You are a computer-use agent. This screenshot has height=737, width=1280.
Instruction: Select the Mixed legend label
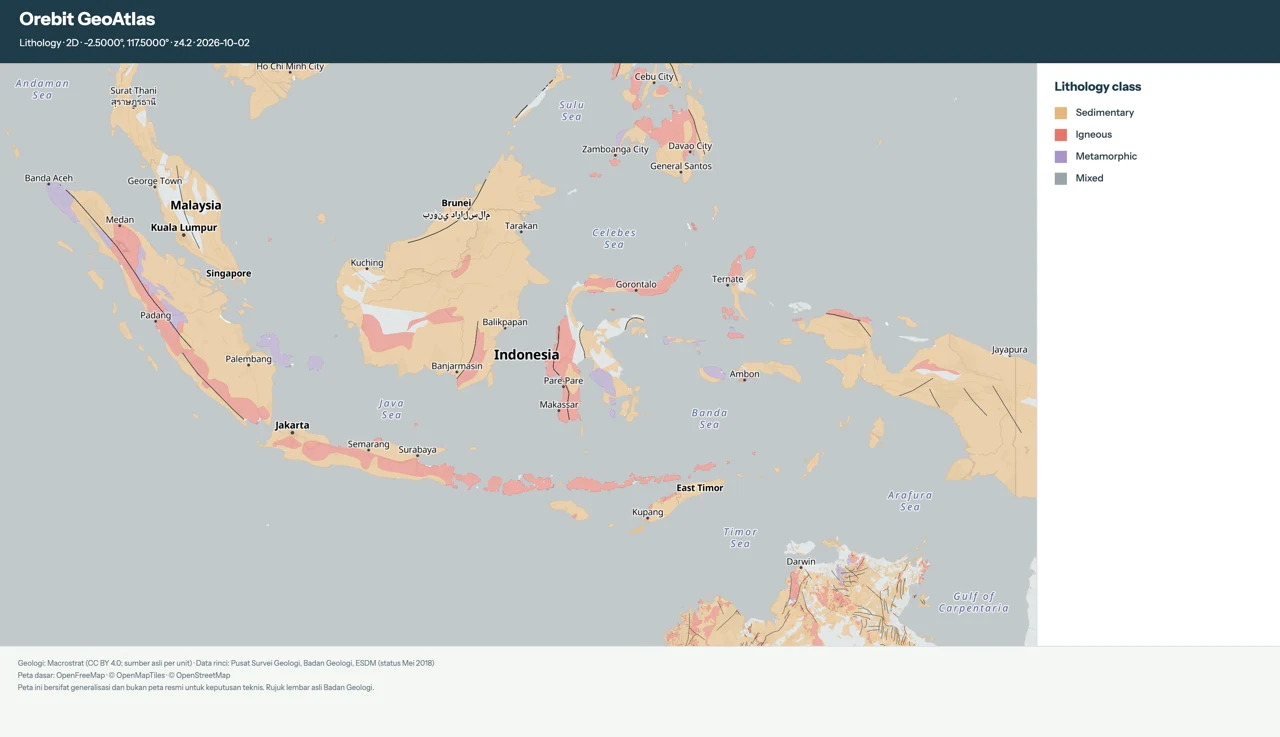click(x=1090, y=179)
